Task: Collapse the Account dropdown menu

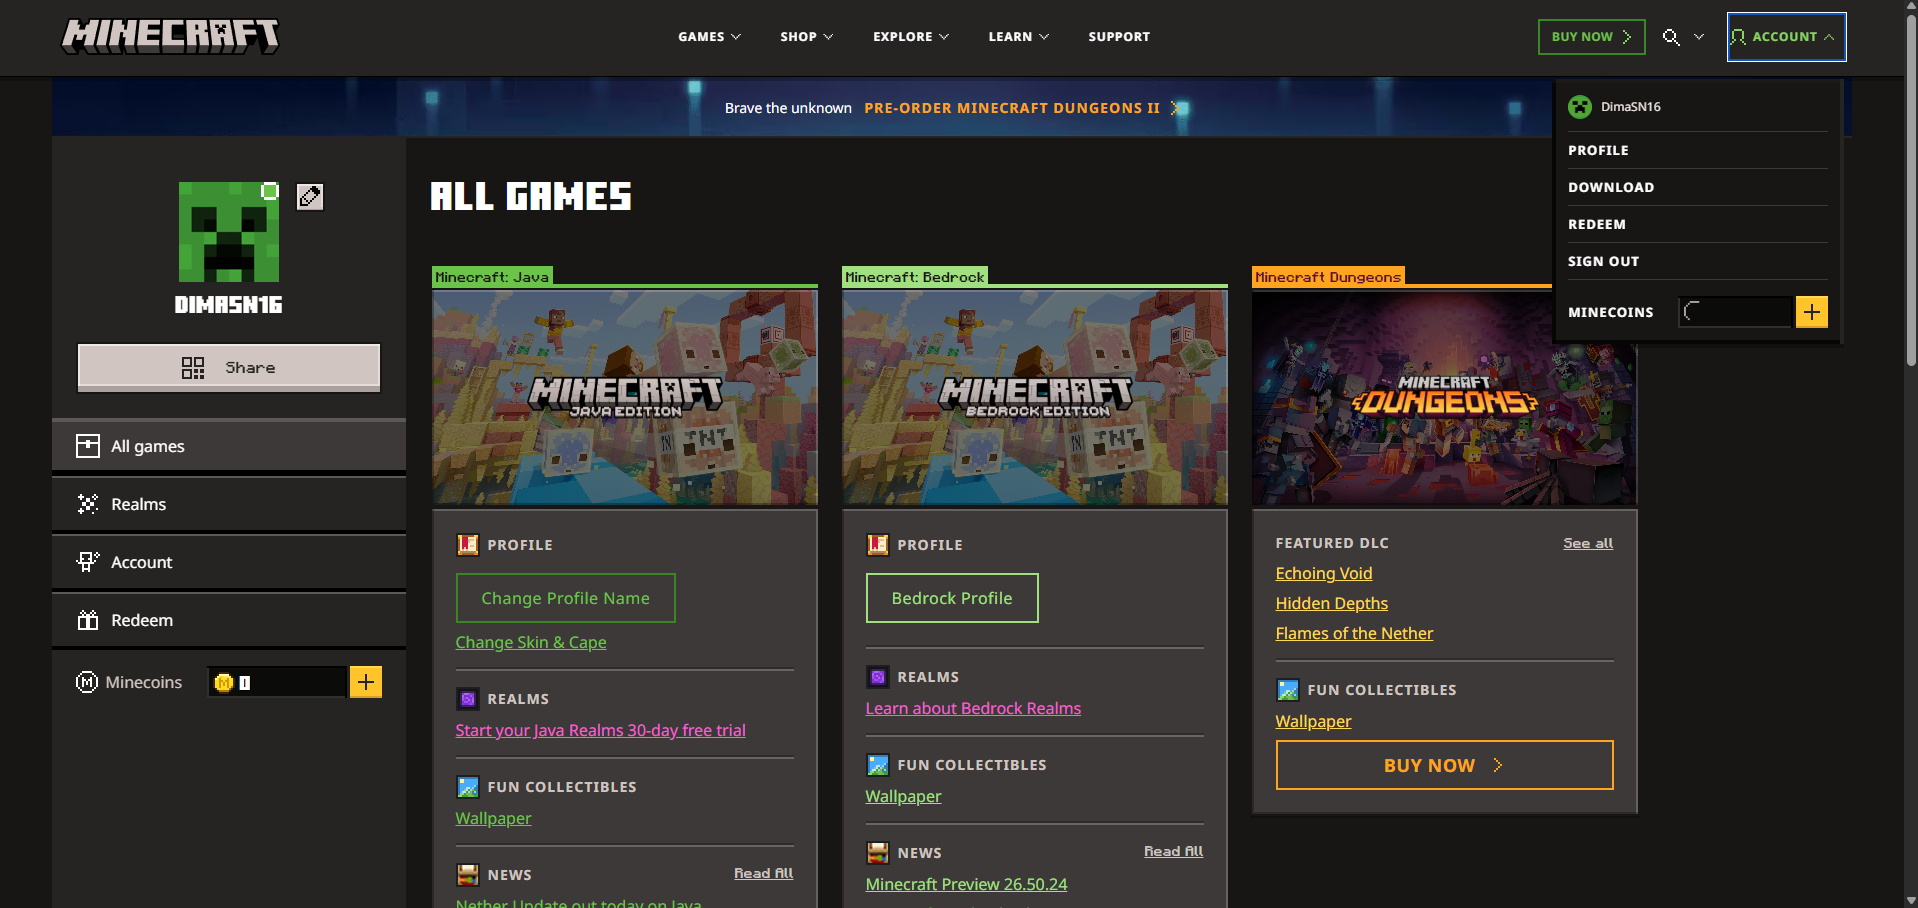Action: [x=1786, y=37]
